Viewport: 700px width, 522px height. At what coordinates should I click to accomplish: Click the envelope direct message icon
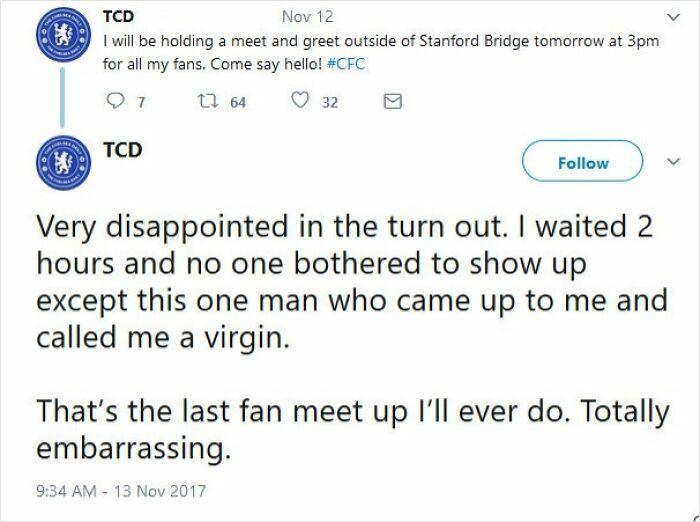[x=393, y=100]
